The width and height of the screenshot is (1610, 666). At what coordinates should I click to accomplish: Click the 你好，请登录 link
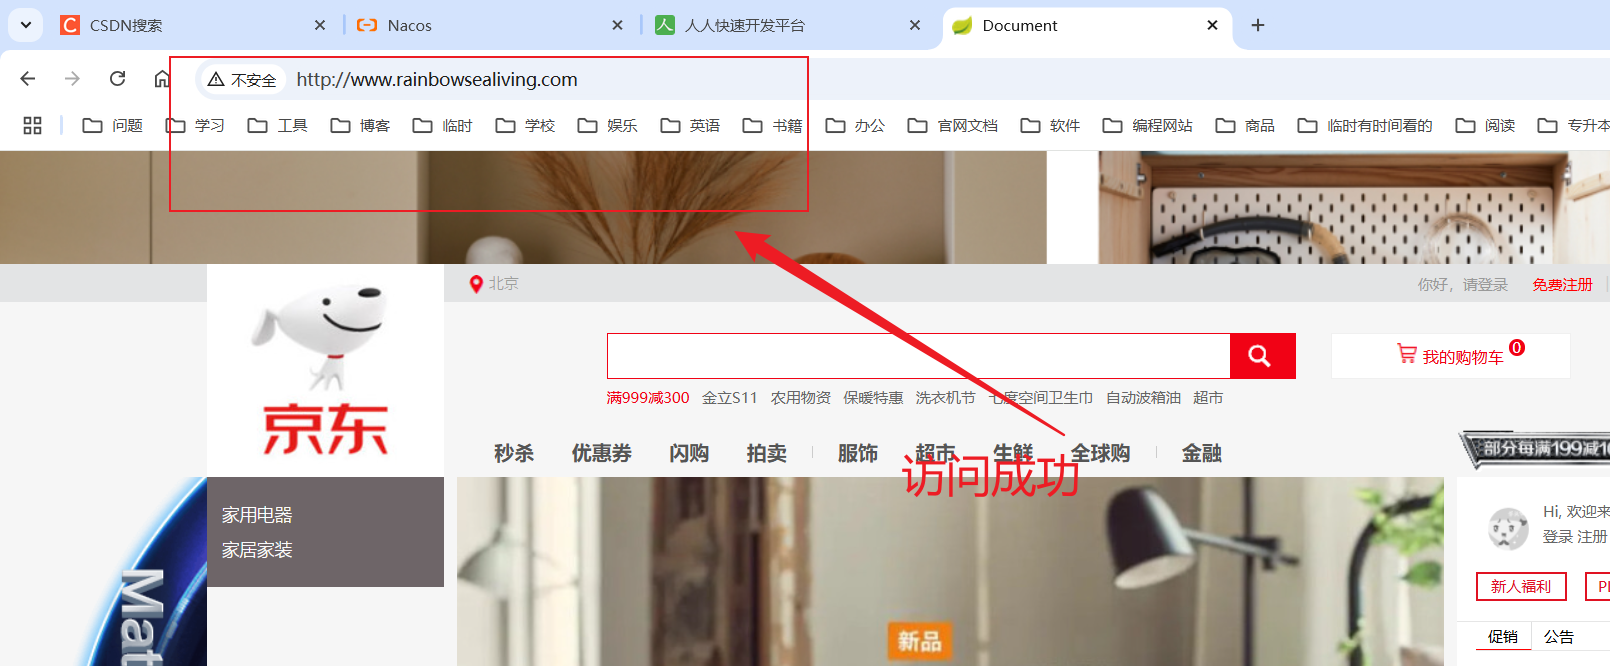[x=1462, y=285]
